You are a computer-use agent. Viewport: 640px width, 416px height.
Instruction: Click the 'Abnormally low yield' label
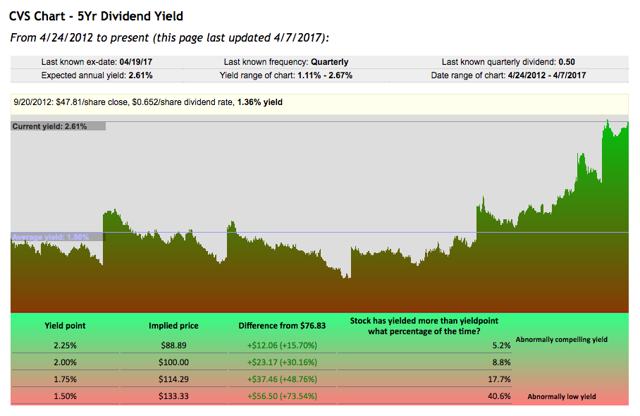point(562,396)
